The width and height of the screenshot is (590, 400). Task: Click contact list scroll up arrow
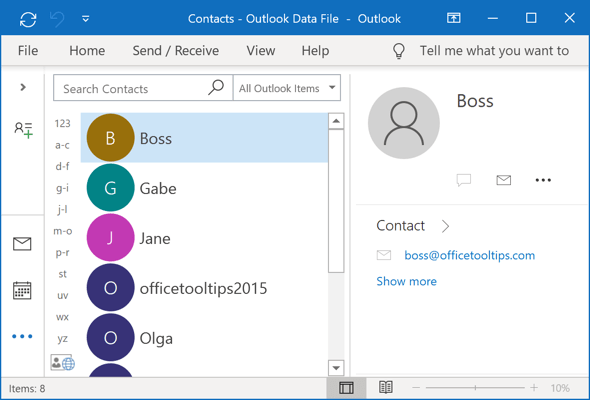tap(336, 121)
